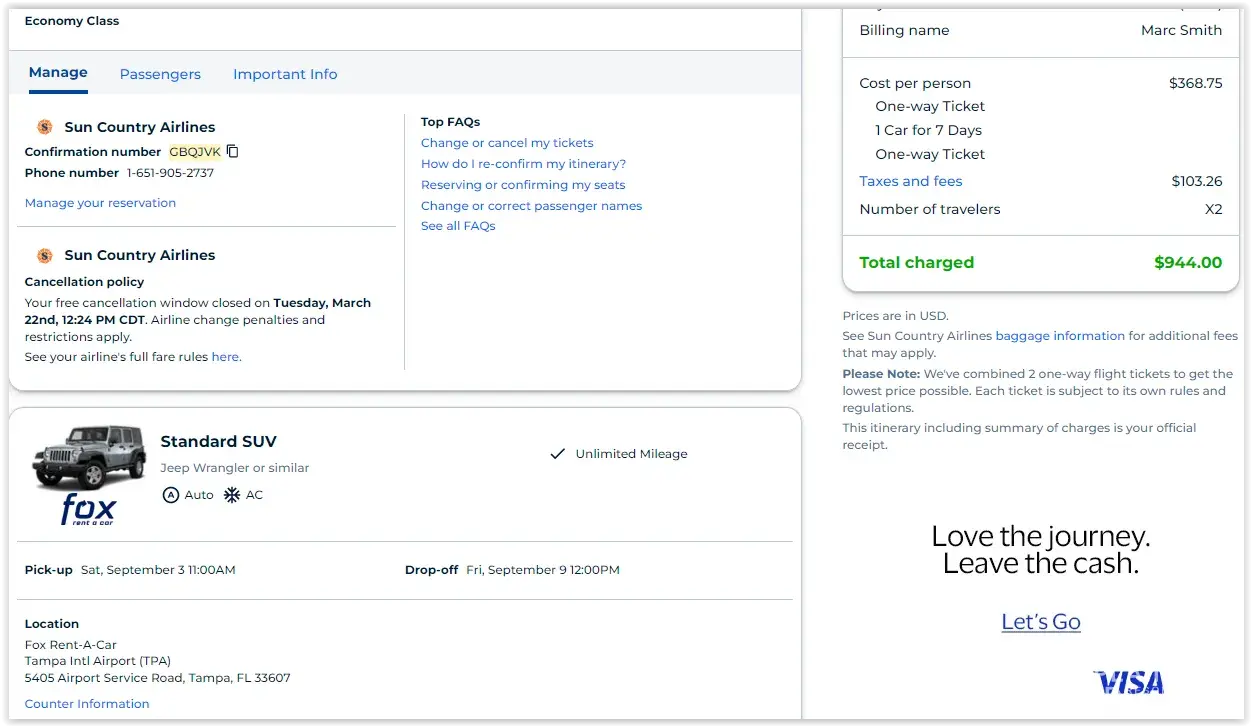Copy the confirmation number GBQJVK icon
Image resolution: width=1252 pixels, height=727 pixels.
[233, 152]
